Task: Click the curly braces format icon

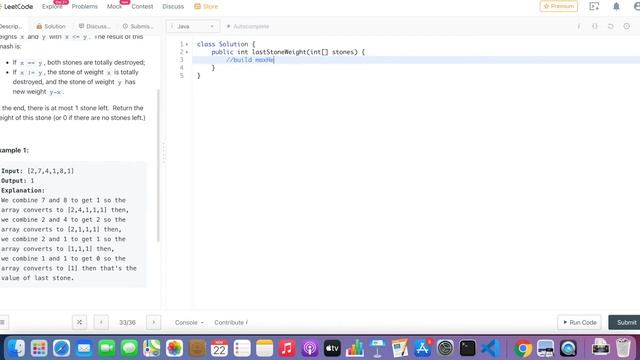Action: [595, 26]
